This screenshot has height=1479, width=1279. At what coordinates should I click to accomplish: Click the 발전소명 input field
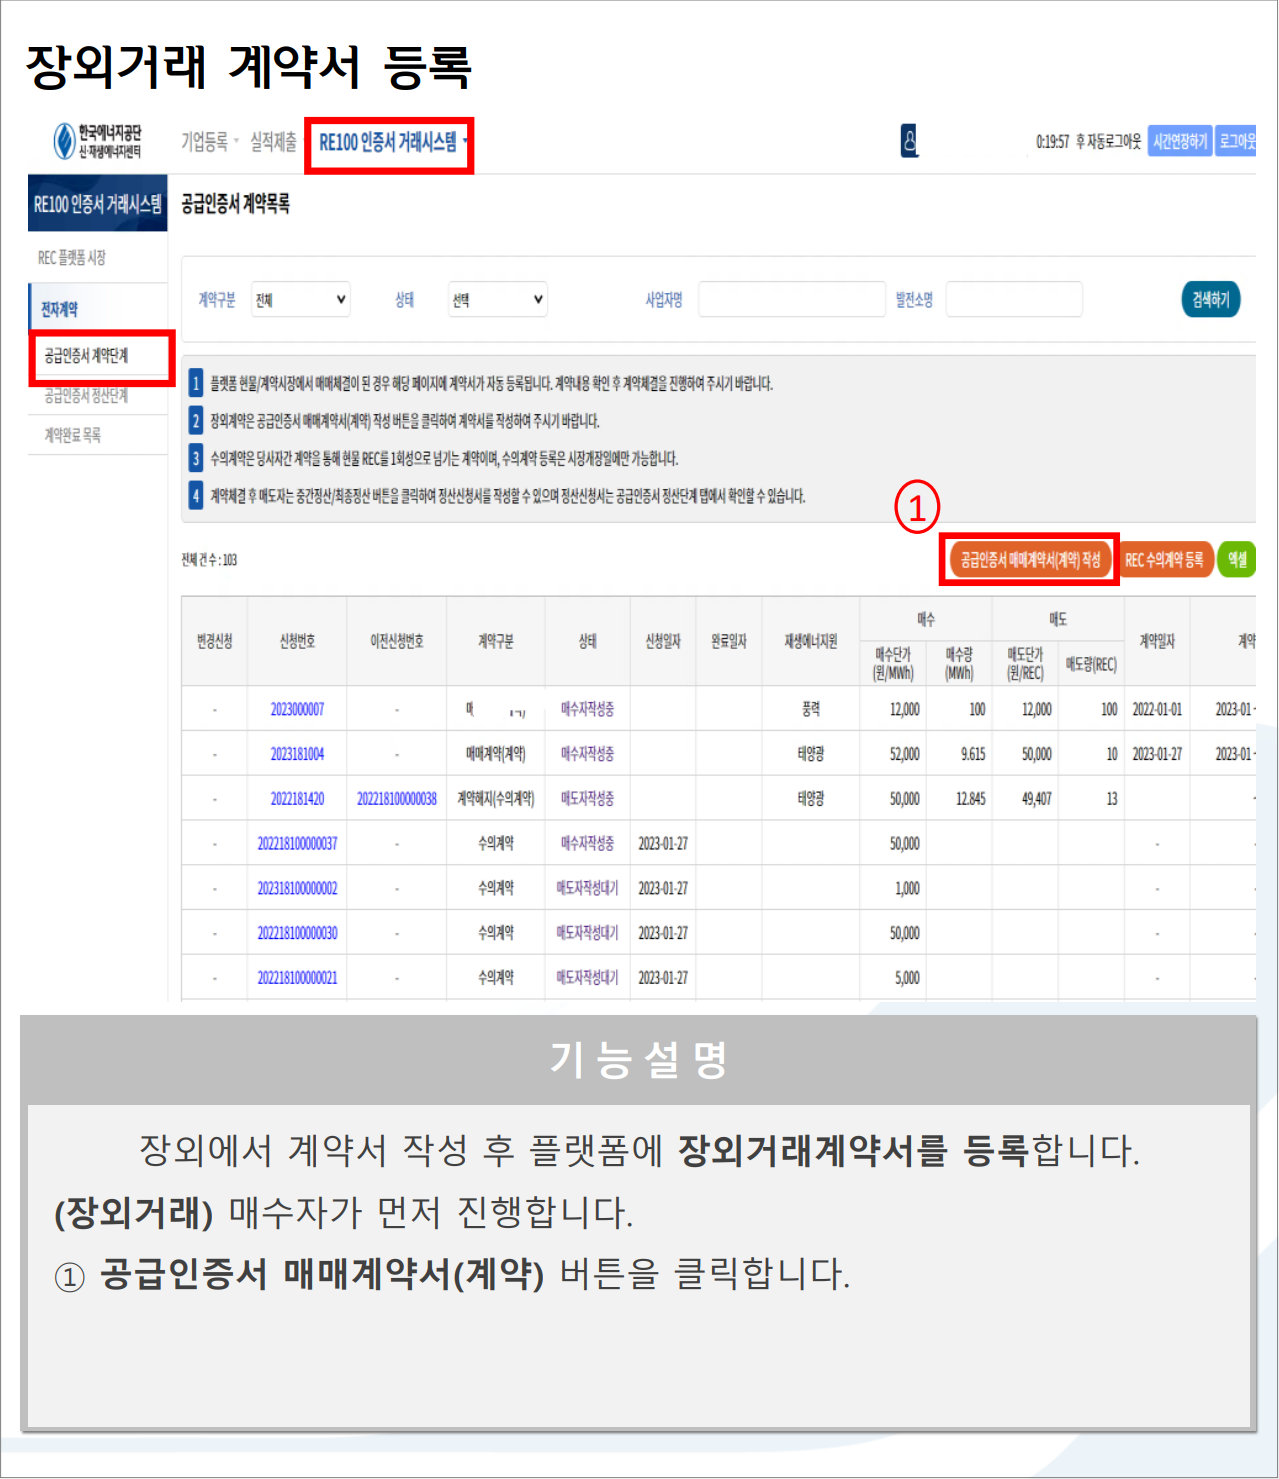[1014, 299]
